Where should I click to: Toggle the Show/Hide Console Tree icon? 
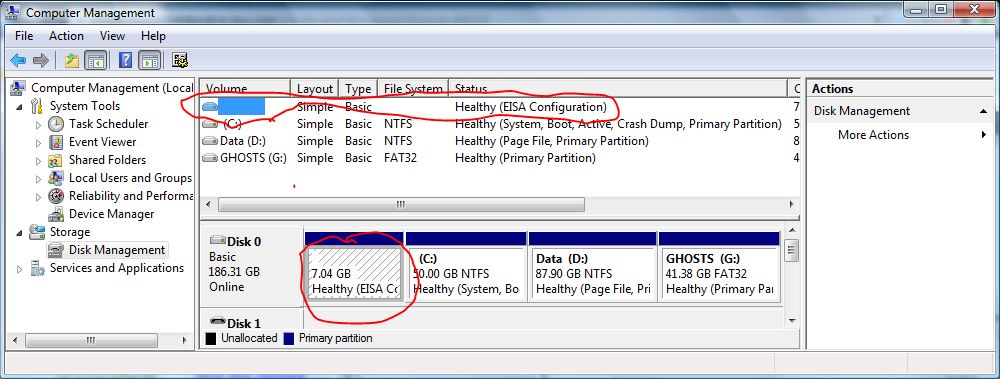[x=96, y=61]
